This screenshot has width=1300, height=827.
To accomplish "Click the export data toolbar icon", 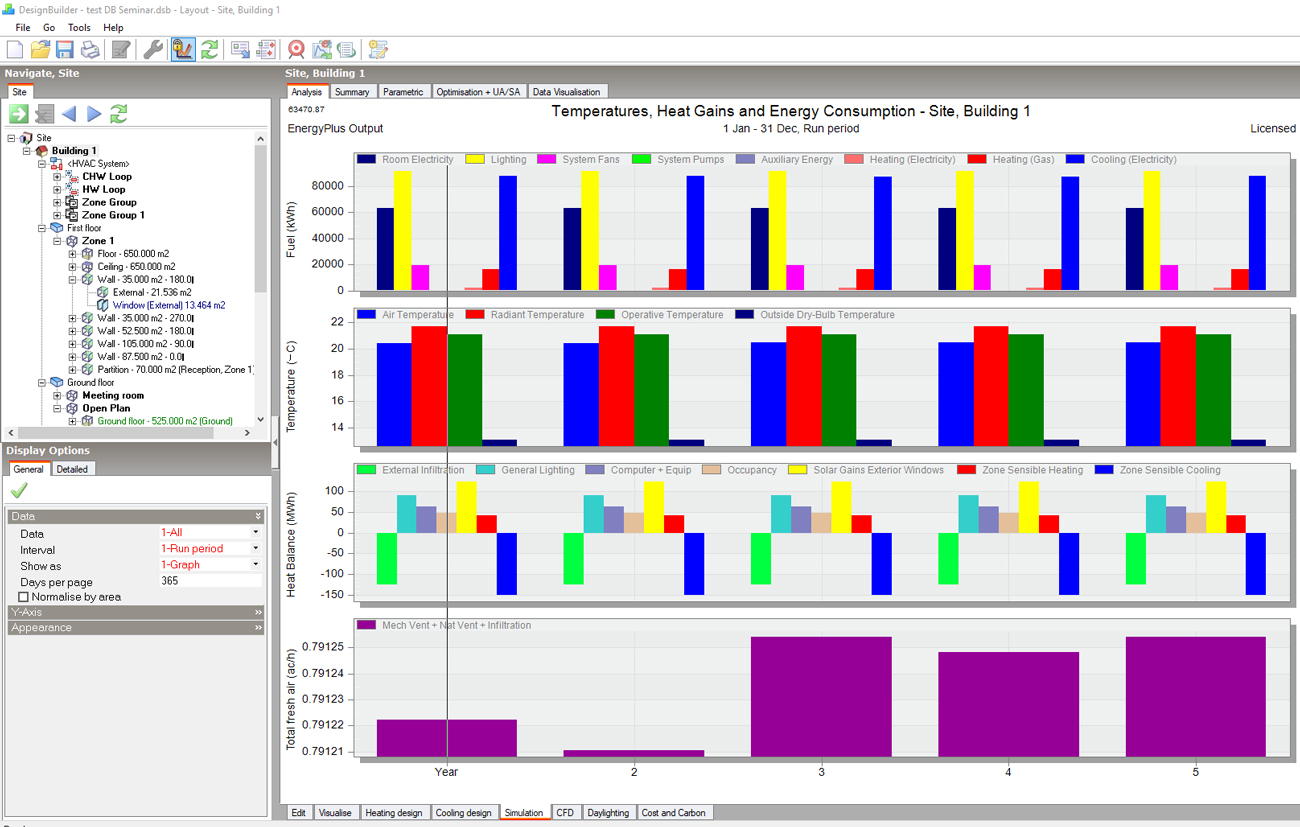I will (x=240, y=49).
